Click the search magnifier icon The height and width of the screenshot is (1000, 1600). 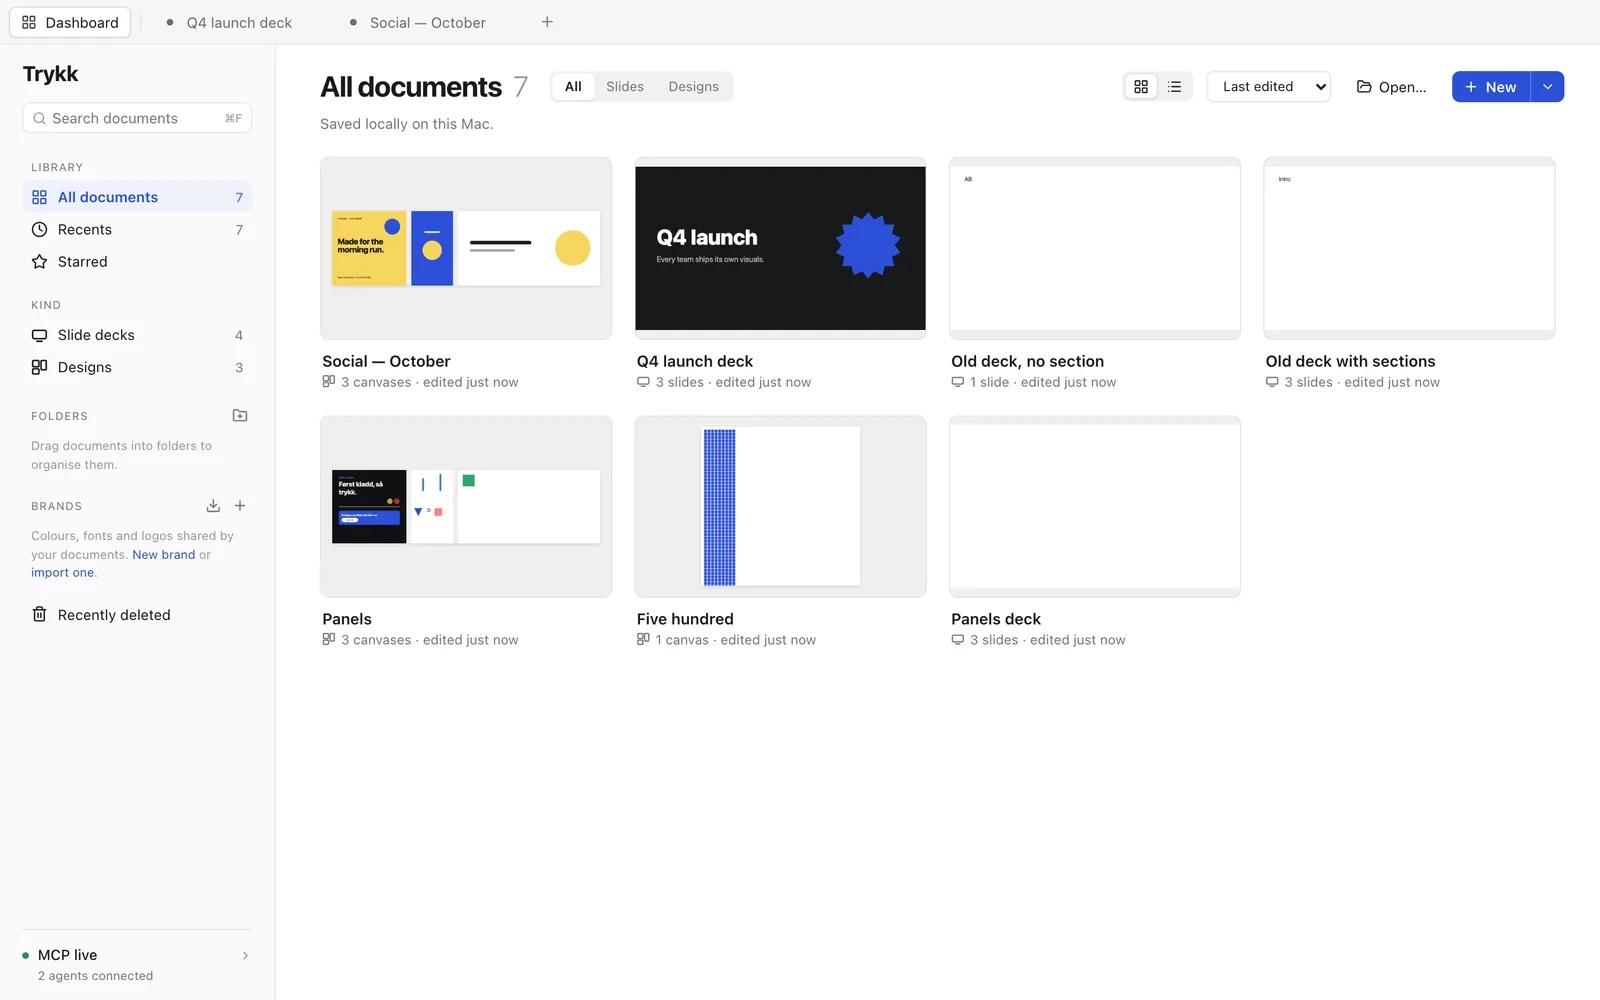pyautogui.click(x=39, y=118)
